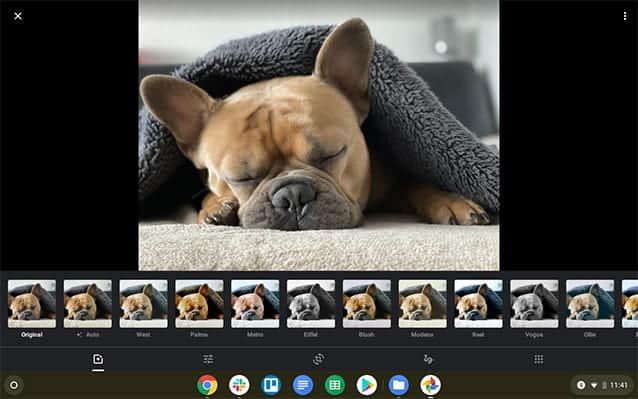Open the more apps grid tab
This screenshot has height=399, width=638.
coord(538,359)
